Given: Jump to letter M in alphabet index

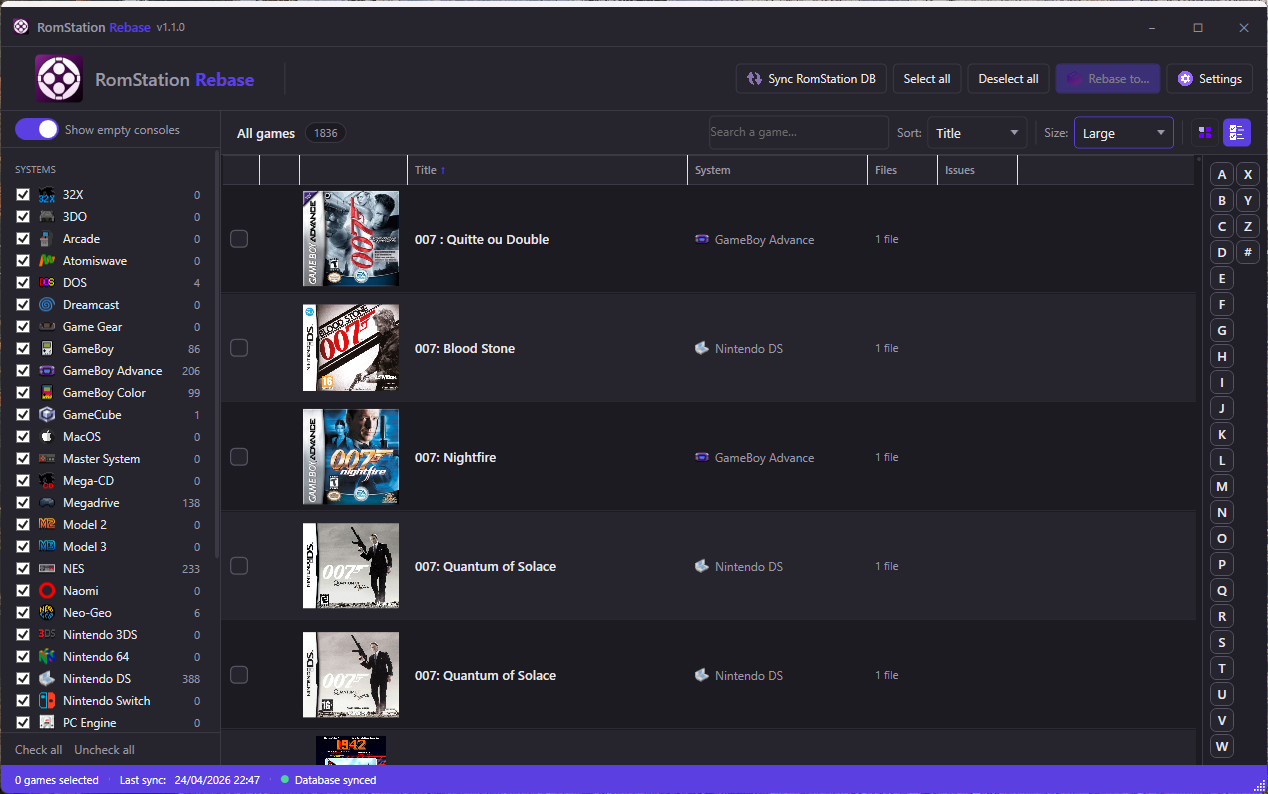Looking at the screenshot, I should click(1221, 487).
